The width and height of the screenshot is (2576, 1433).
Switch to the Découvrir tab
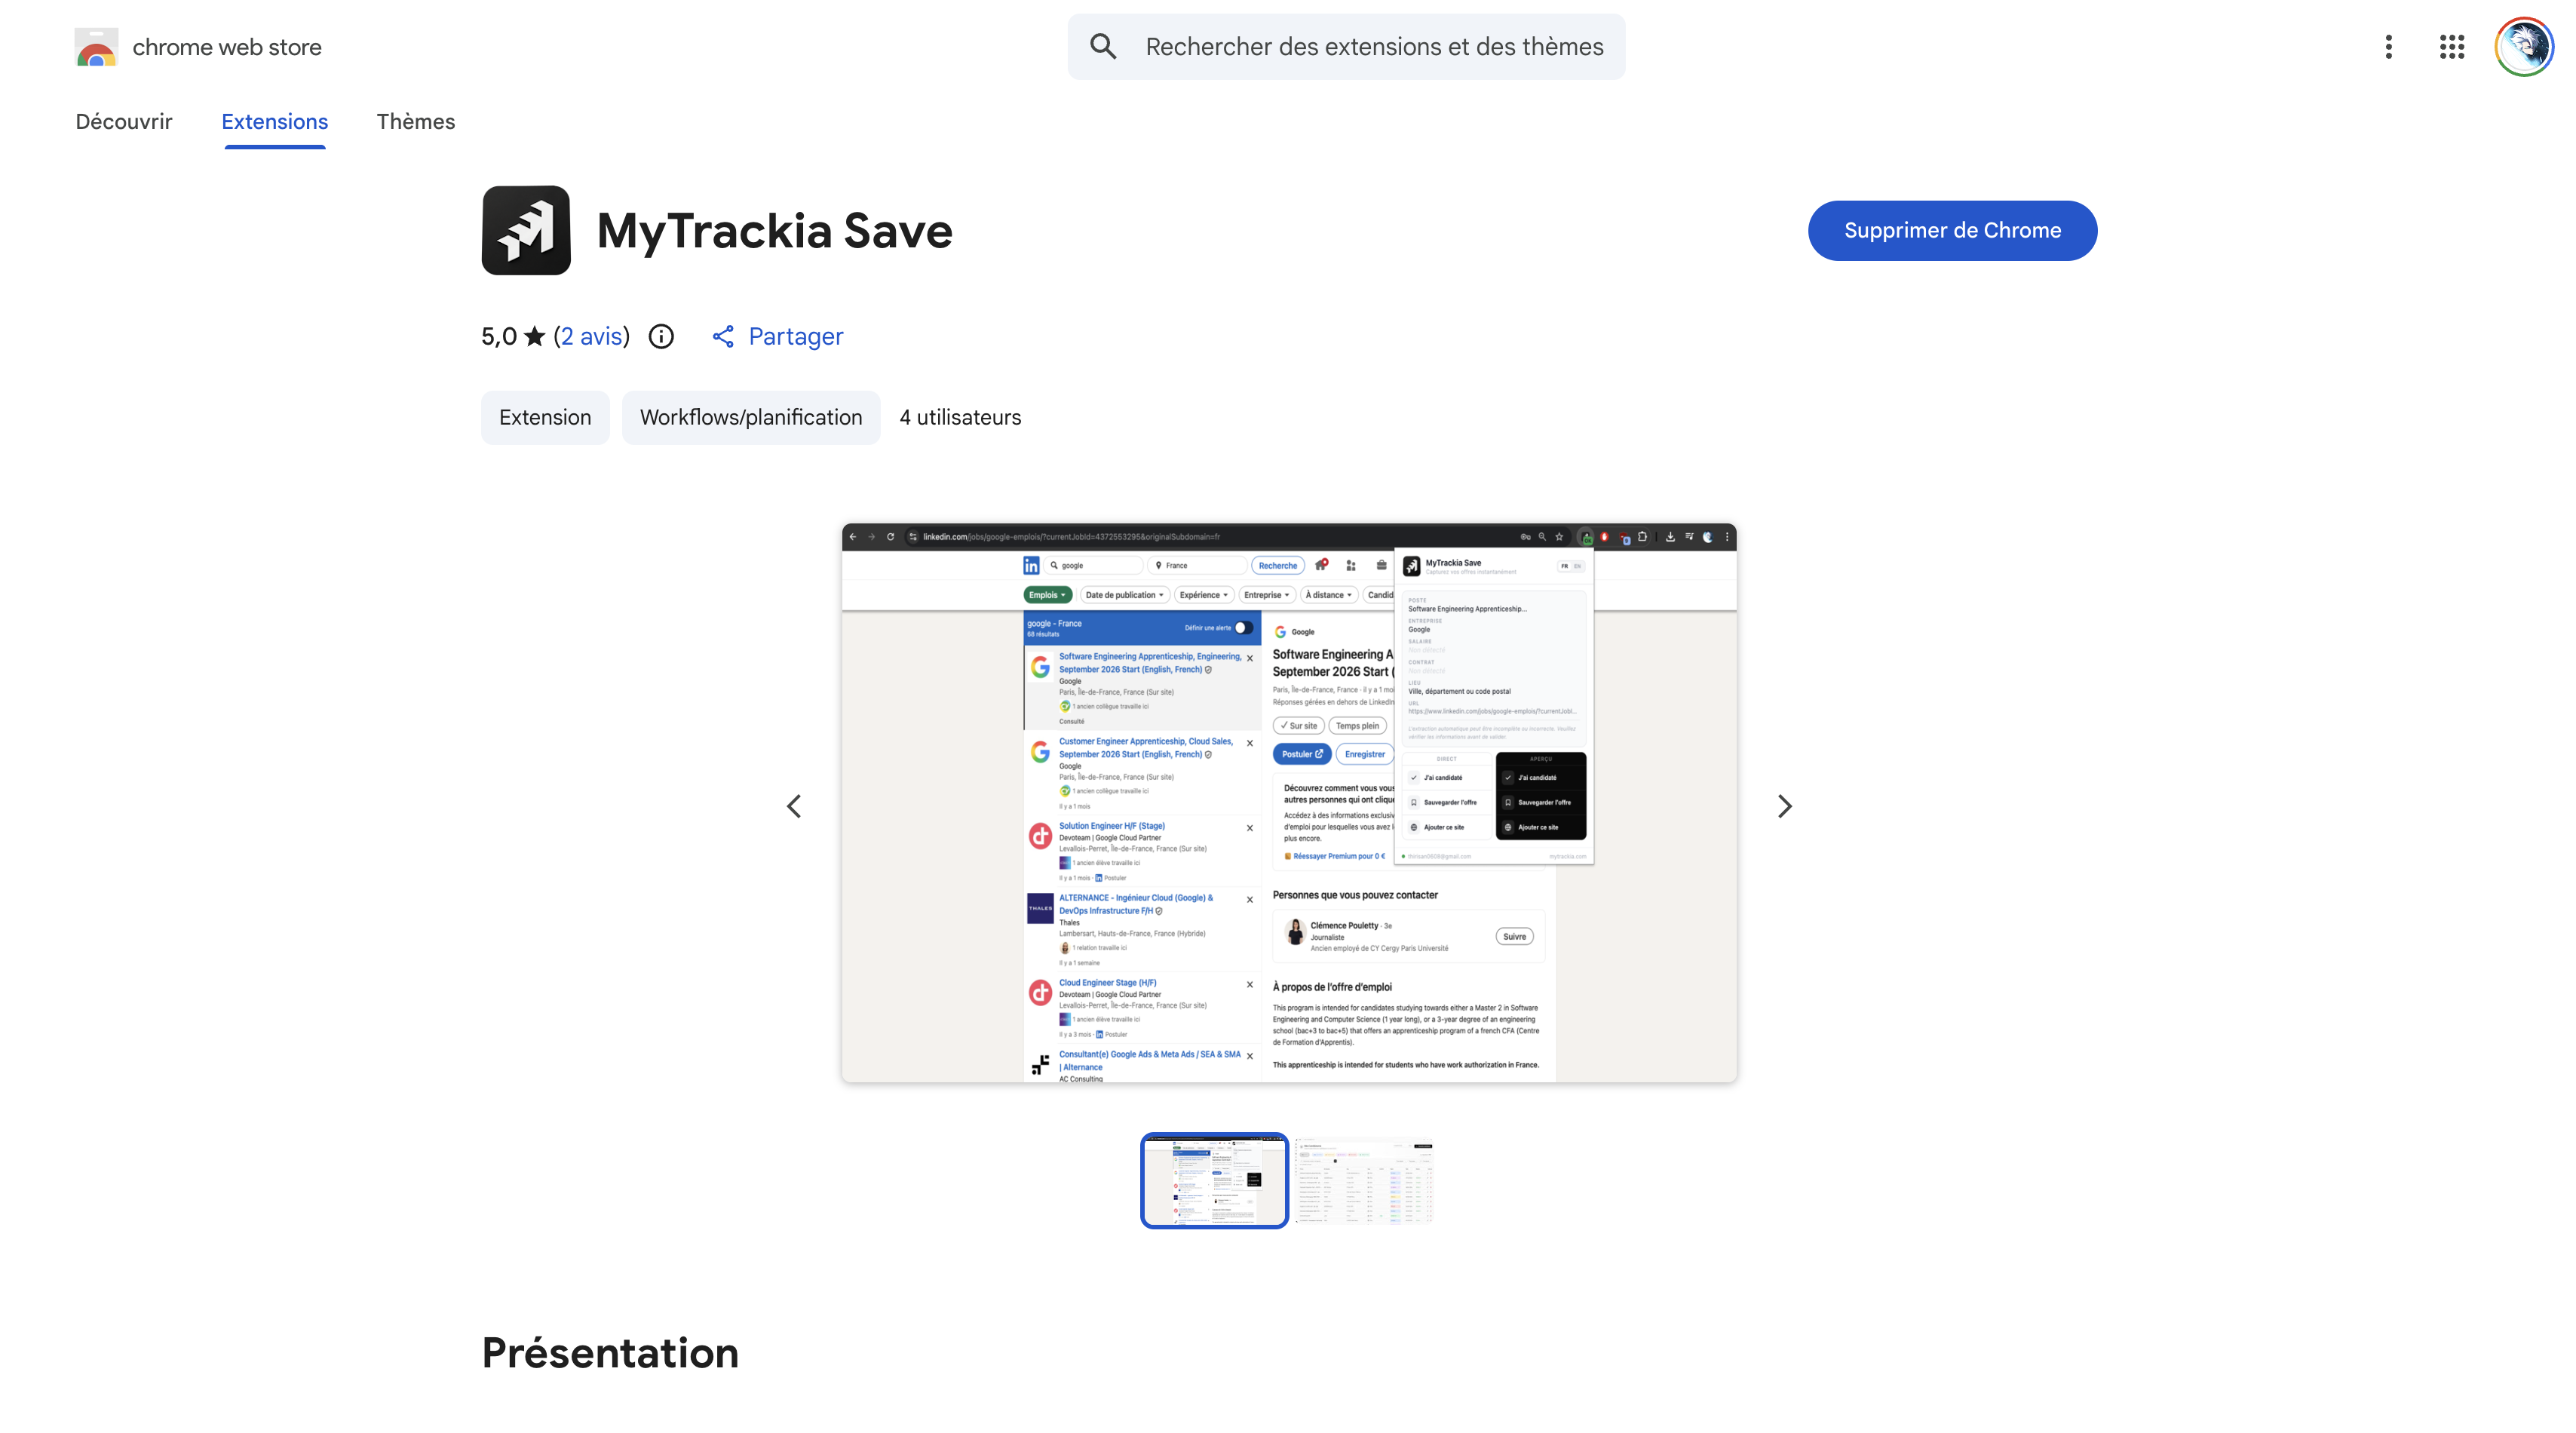(x=124, y=122)
